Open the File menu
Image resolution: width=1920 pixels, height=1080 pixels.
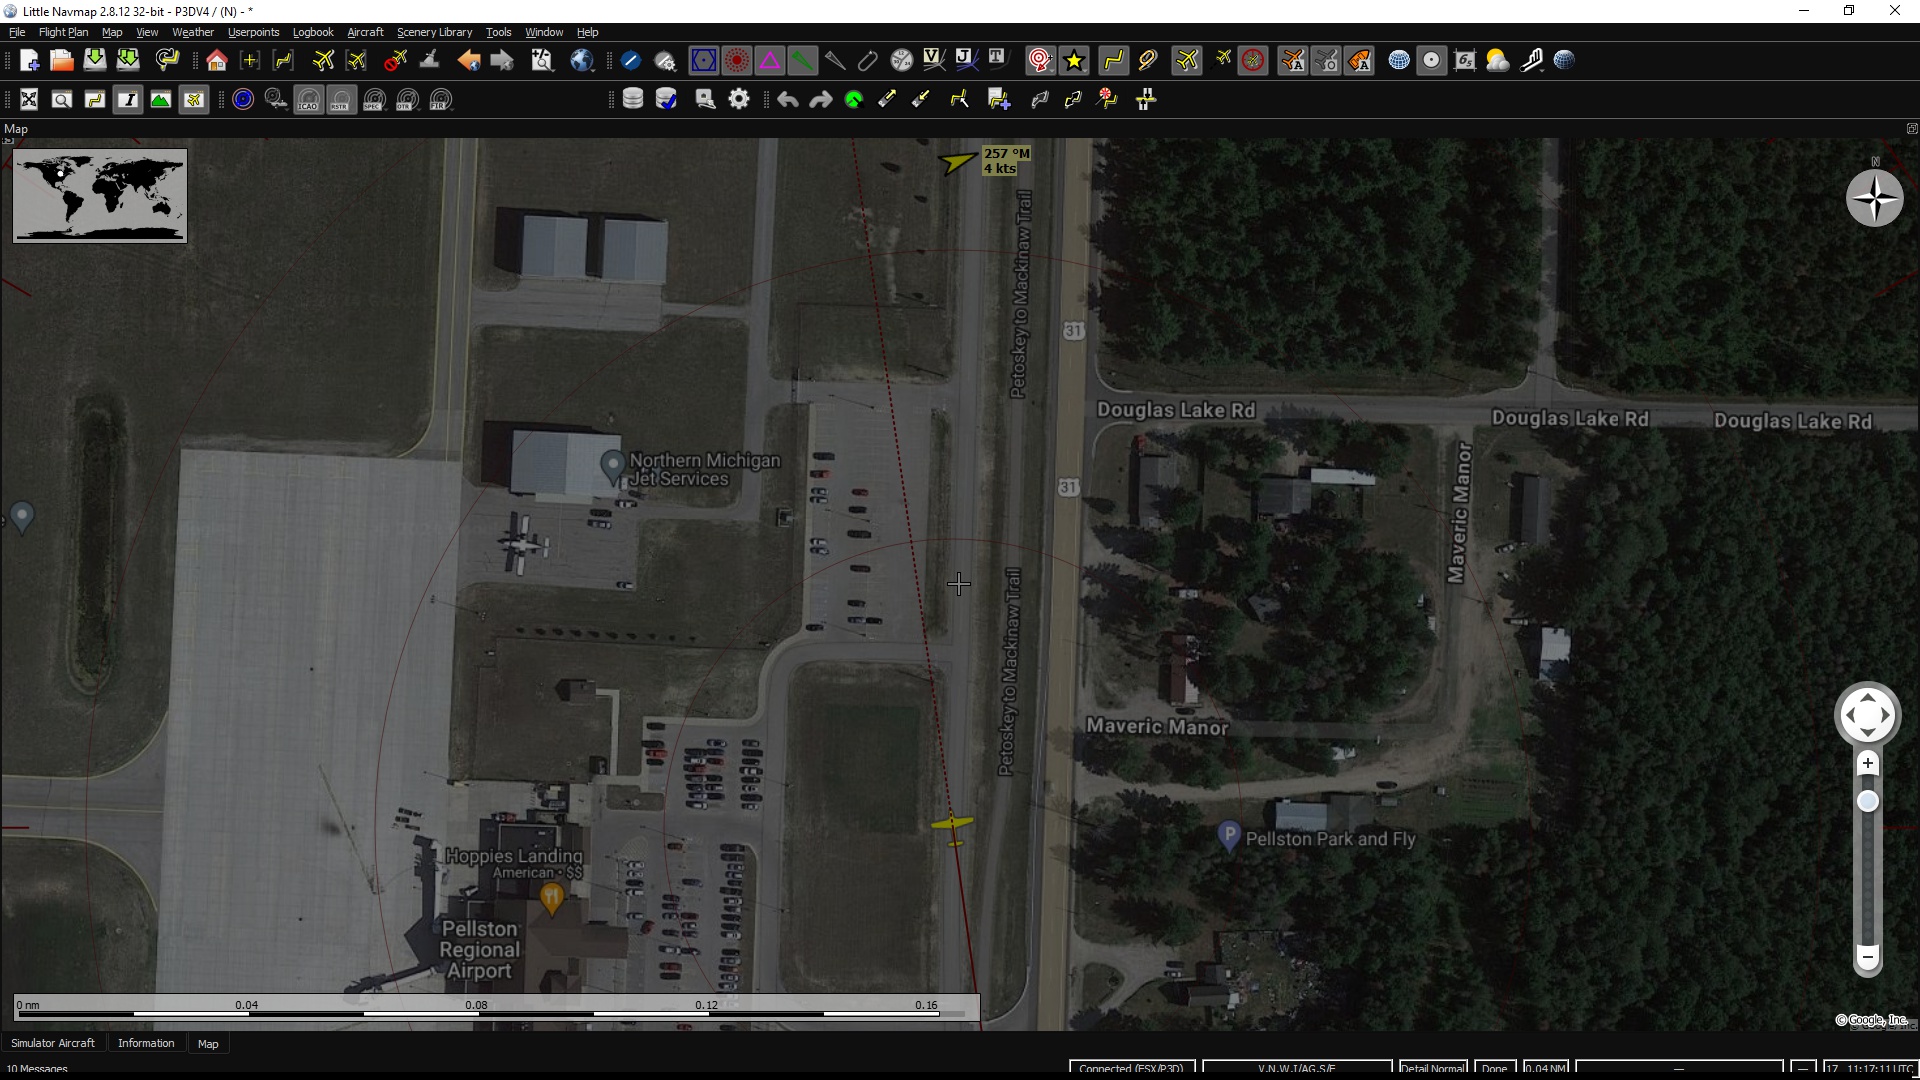17,32
